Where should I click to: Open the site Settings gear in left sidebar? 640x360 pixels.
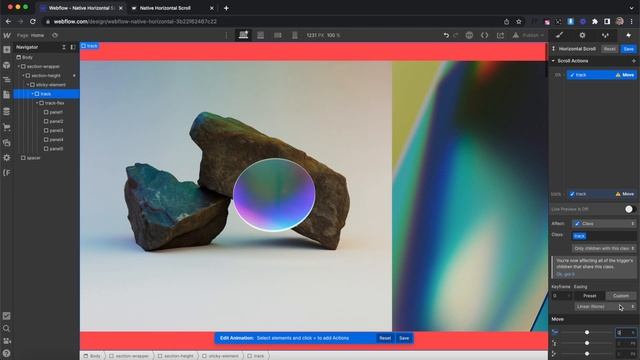click(x=7, y=158)
